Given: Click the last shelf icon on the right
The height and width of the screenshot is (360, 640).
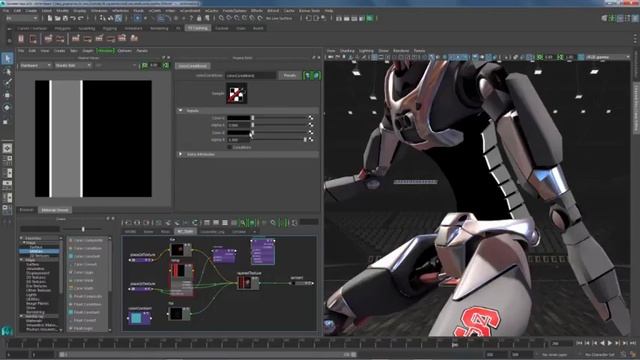Looking at the screenshot, I should (x=134, y=38).
